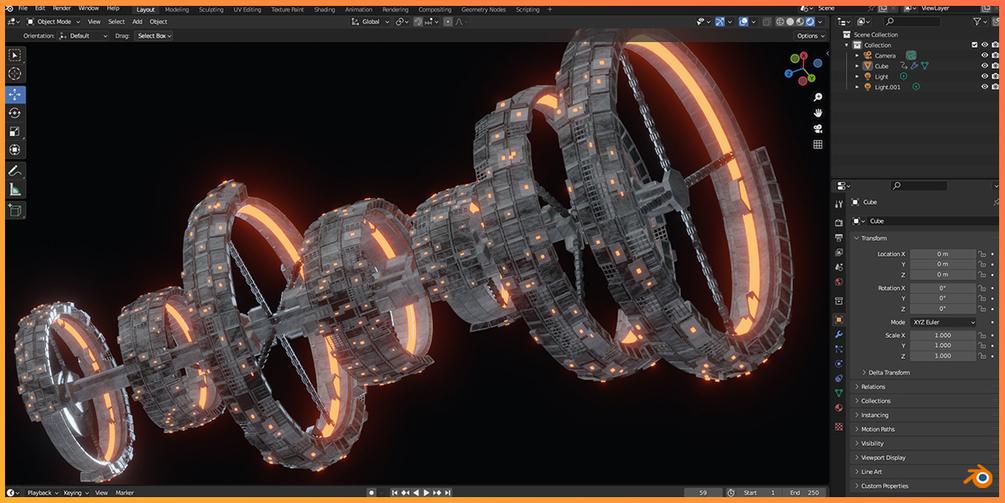Screen dimensions: 1005x503
Task: Select the Add Cube tool
Action: pyautogui.click(x=15, y=210)
